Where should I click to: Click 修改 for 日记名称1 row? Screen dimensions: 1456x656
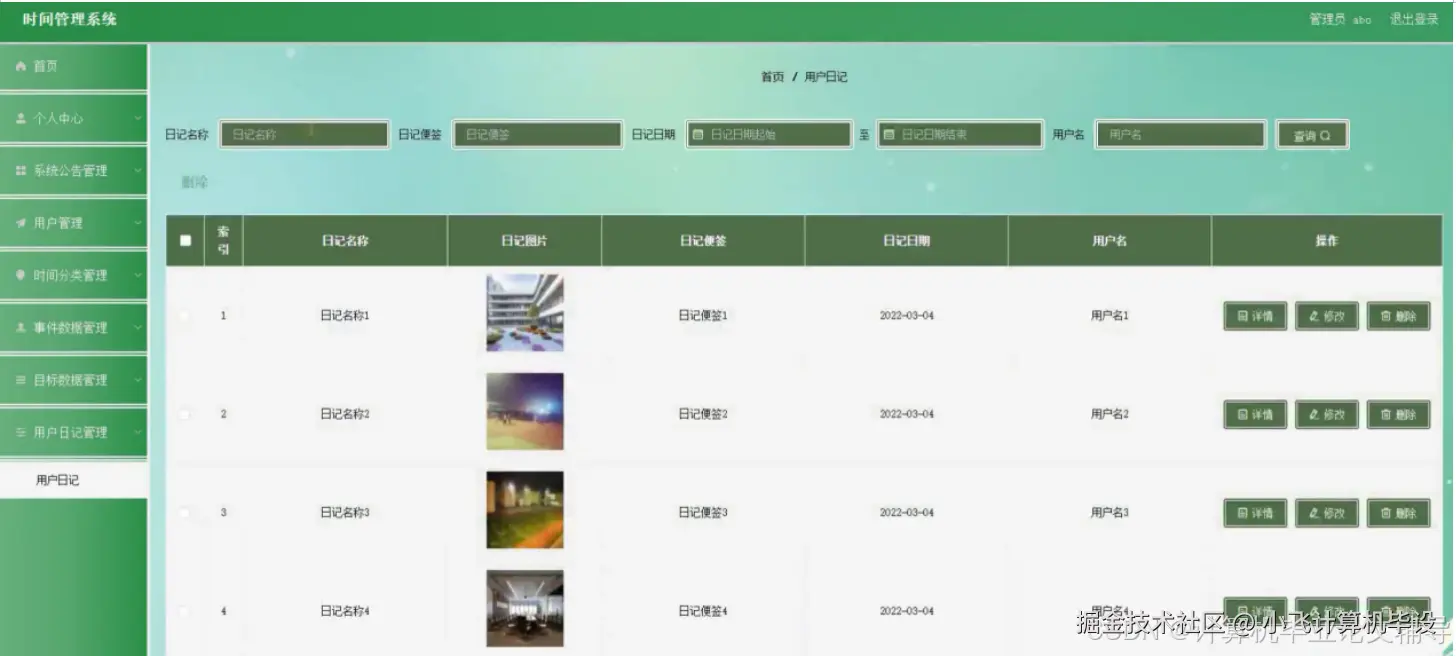1327,316
